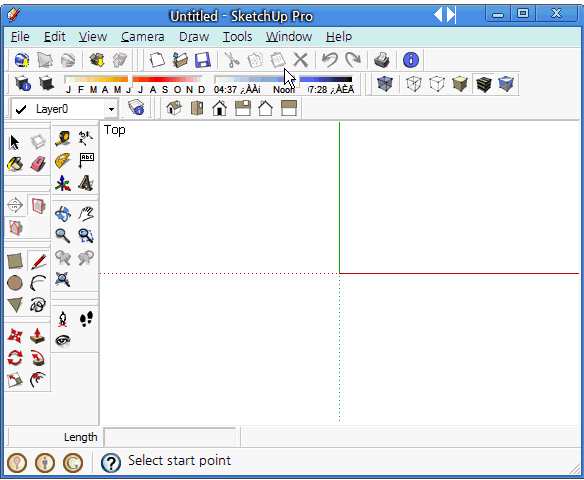Activate the Rectangle drawing tool
This screenshot has height=480, width=584.
point(15,261)
